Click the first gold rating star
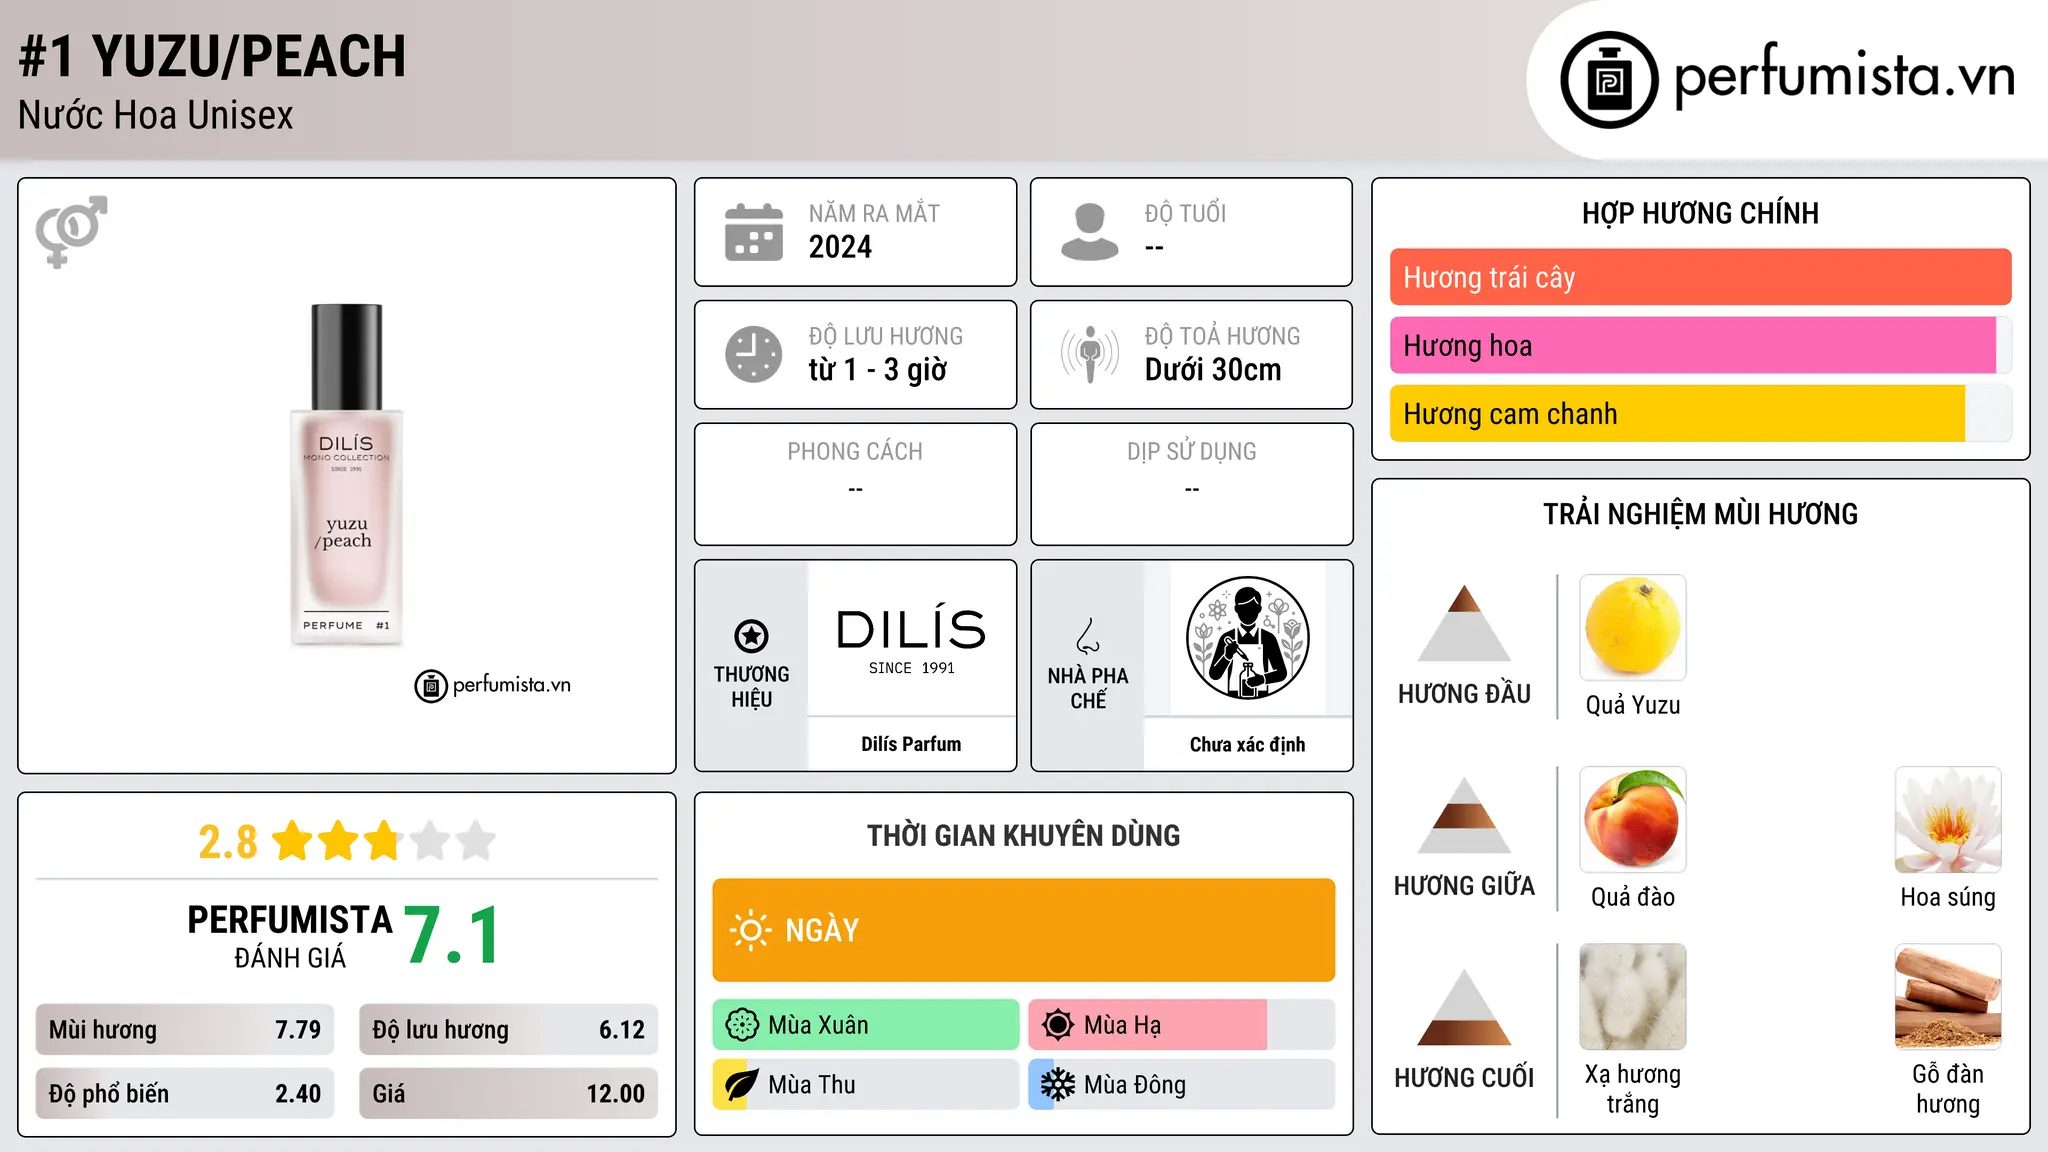Image resolution: width=2048 pixels, height=1152 pixels. 293,841
